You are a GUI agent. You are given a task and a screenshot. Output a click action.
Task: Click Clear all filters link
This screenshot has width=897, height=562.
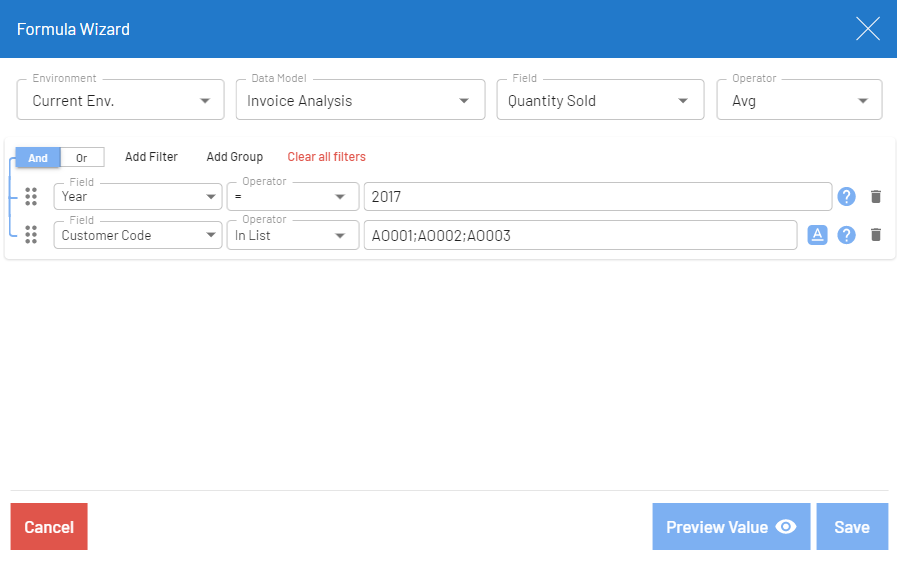[326, 157]
